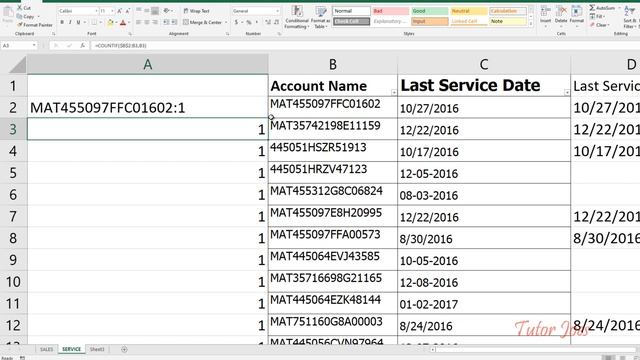Apply Accounting dollar number format

point(236,22)
